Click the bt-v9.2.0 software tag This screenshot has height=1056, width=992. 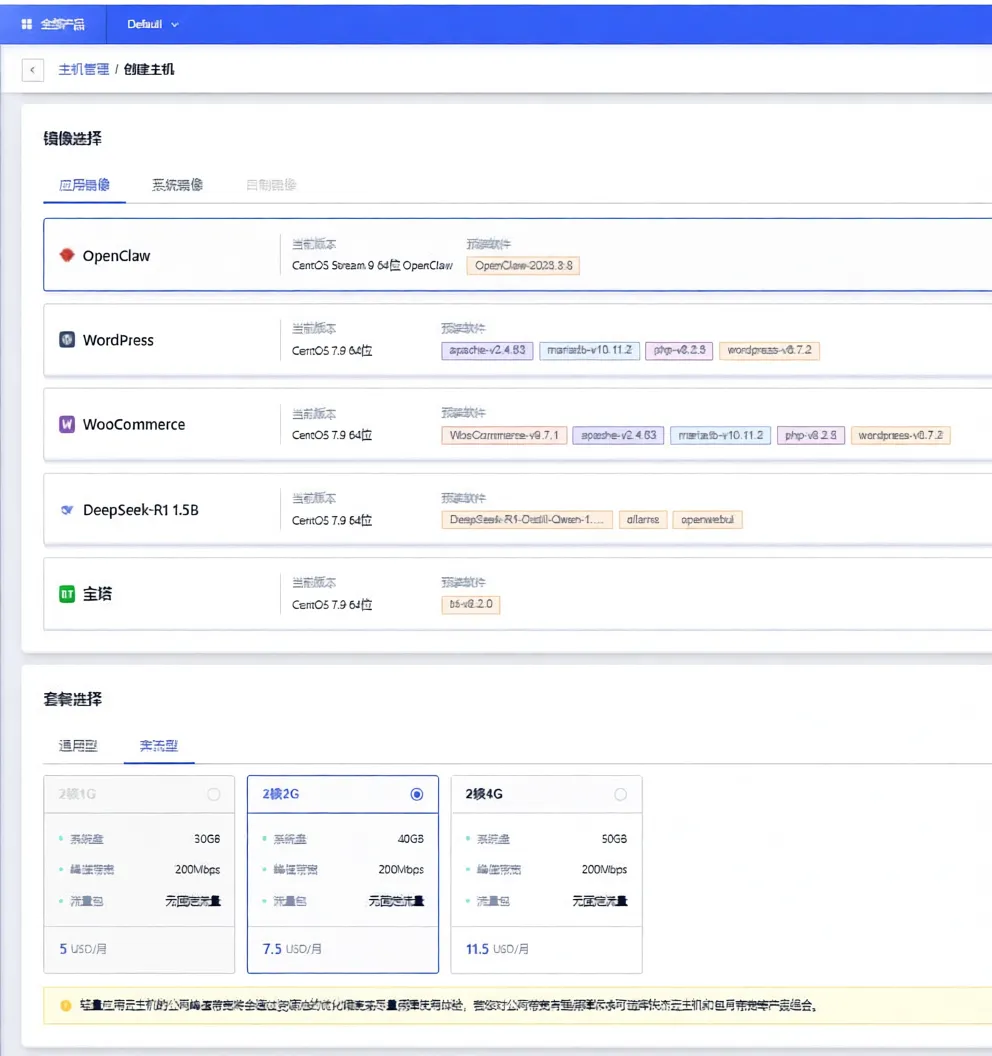pyautogui.click(x=470, y=604)
